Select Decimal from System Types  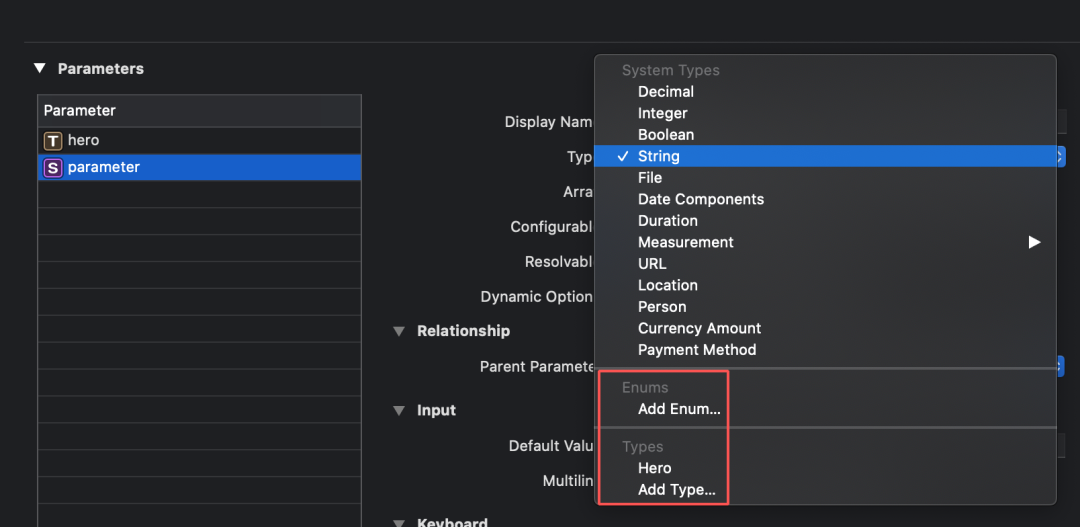click(666, 92)
